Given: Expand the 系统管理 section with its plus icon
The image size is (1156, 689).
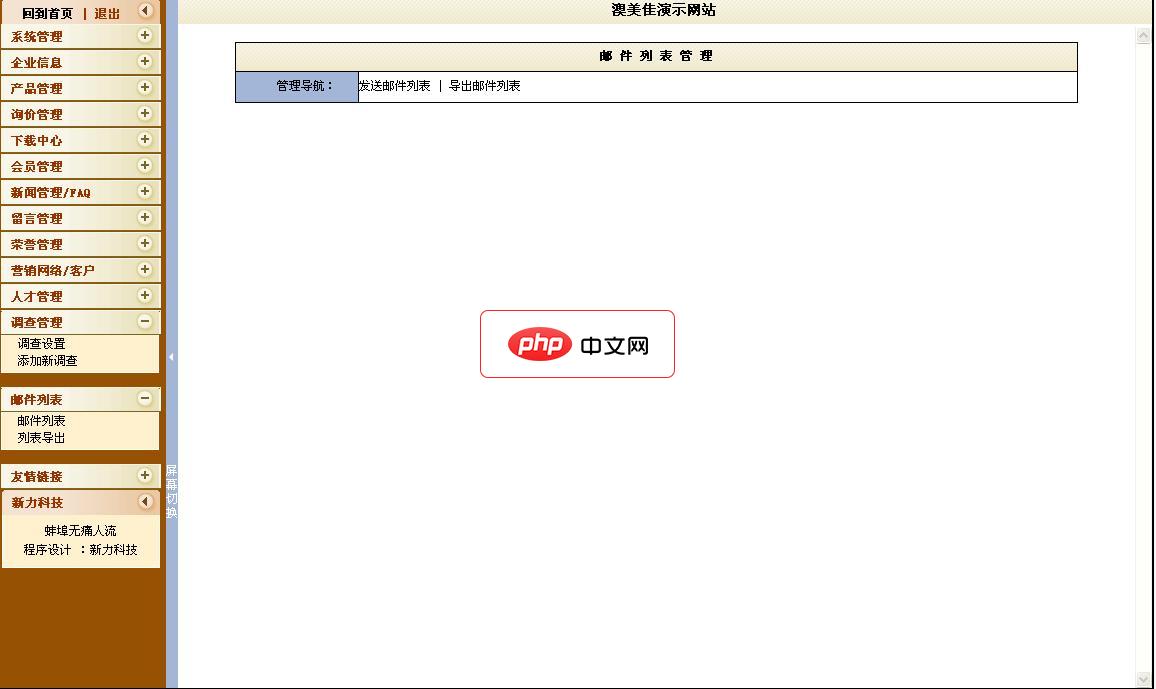Looking at the screenshot, I should [147, 36].
